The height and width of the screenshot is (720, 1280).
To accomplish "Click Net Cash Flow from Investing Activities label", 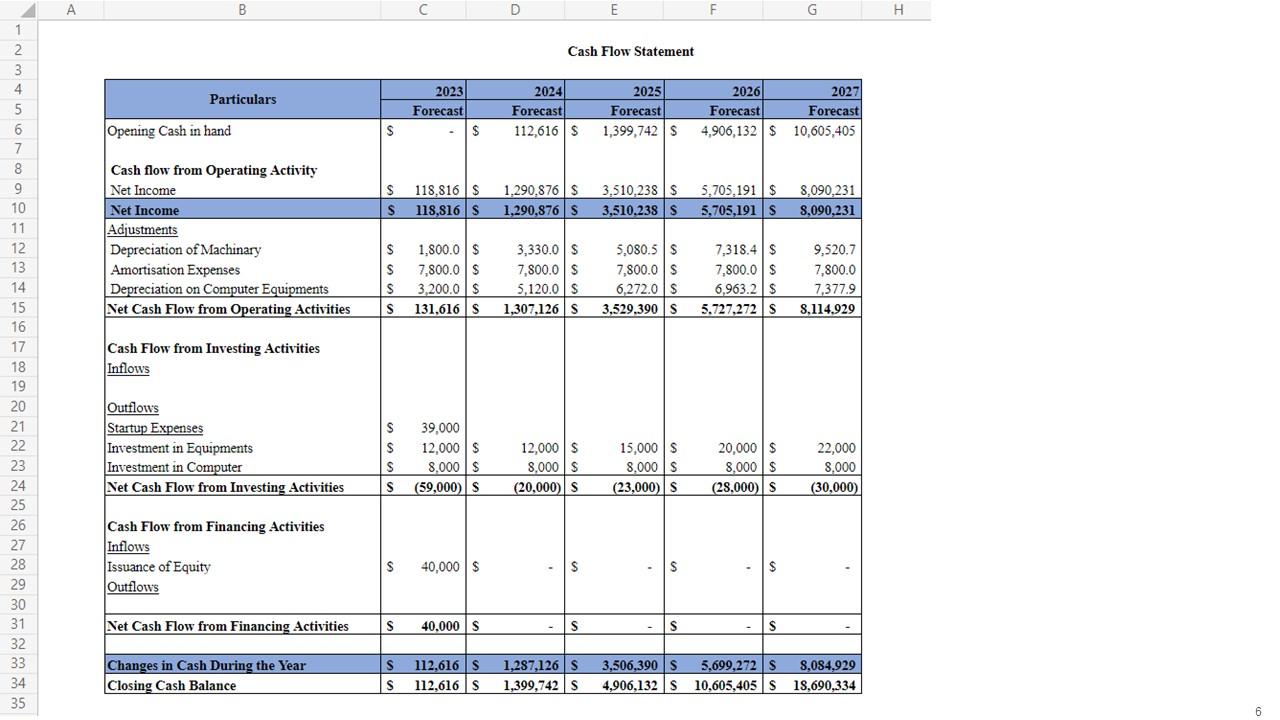I will 226,487.
